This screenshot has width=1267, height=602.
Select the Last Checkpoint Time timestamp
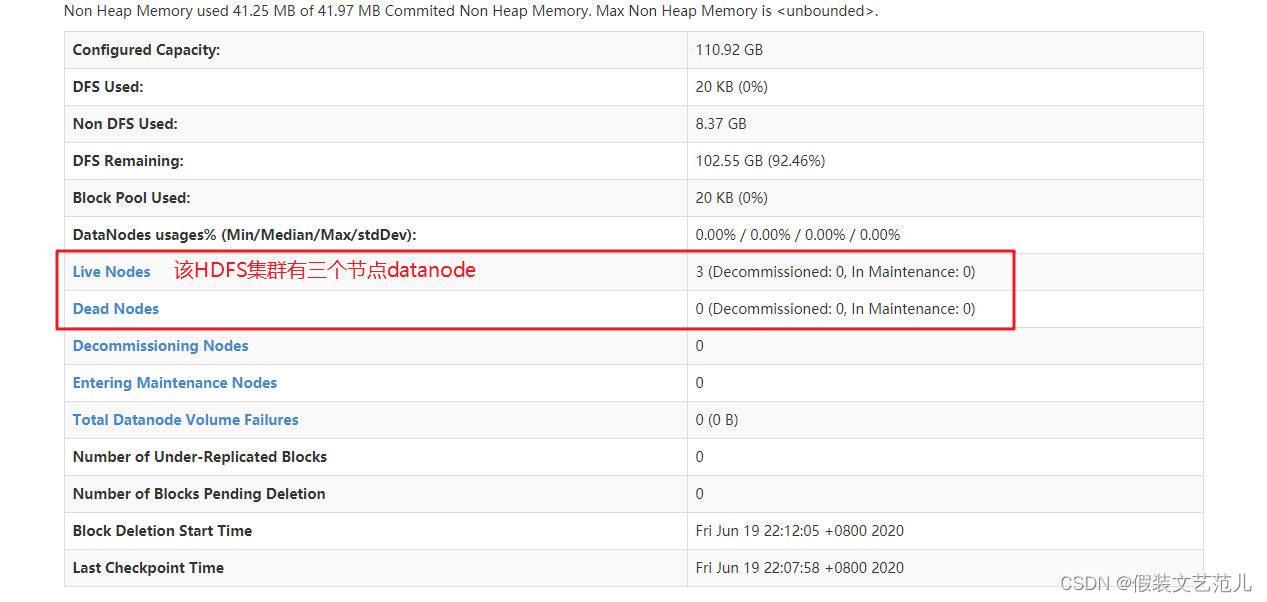[x=800, y=568]
